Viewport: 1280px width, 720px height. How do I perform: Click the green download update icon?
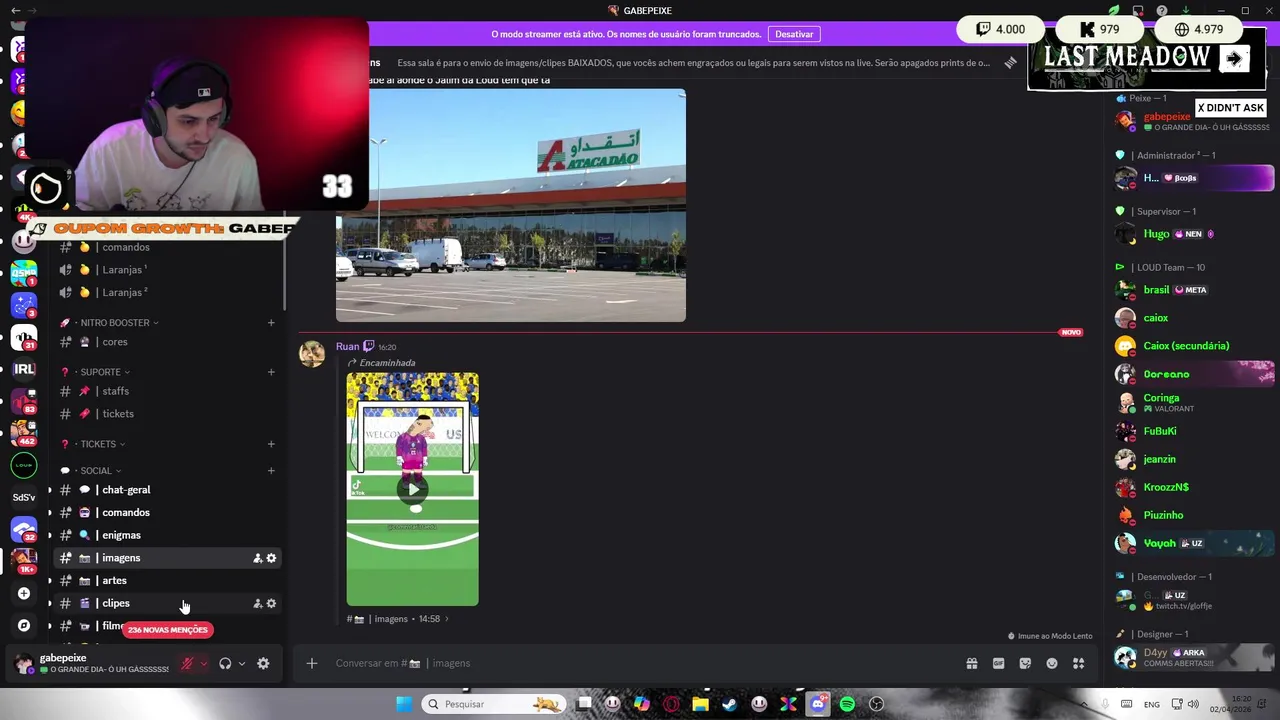[1184, 11]
